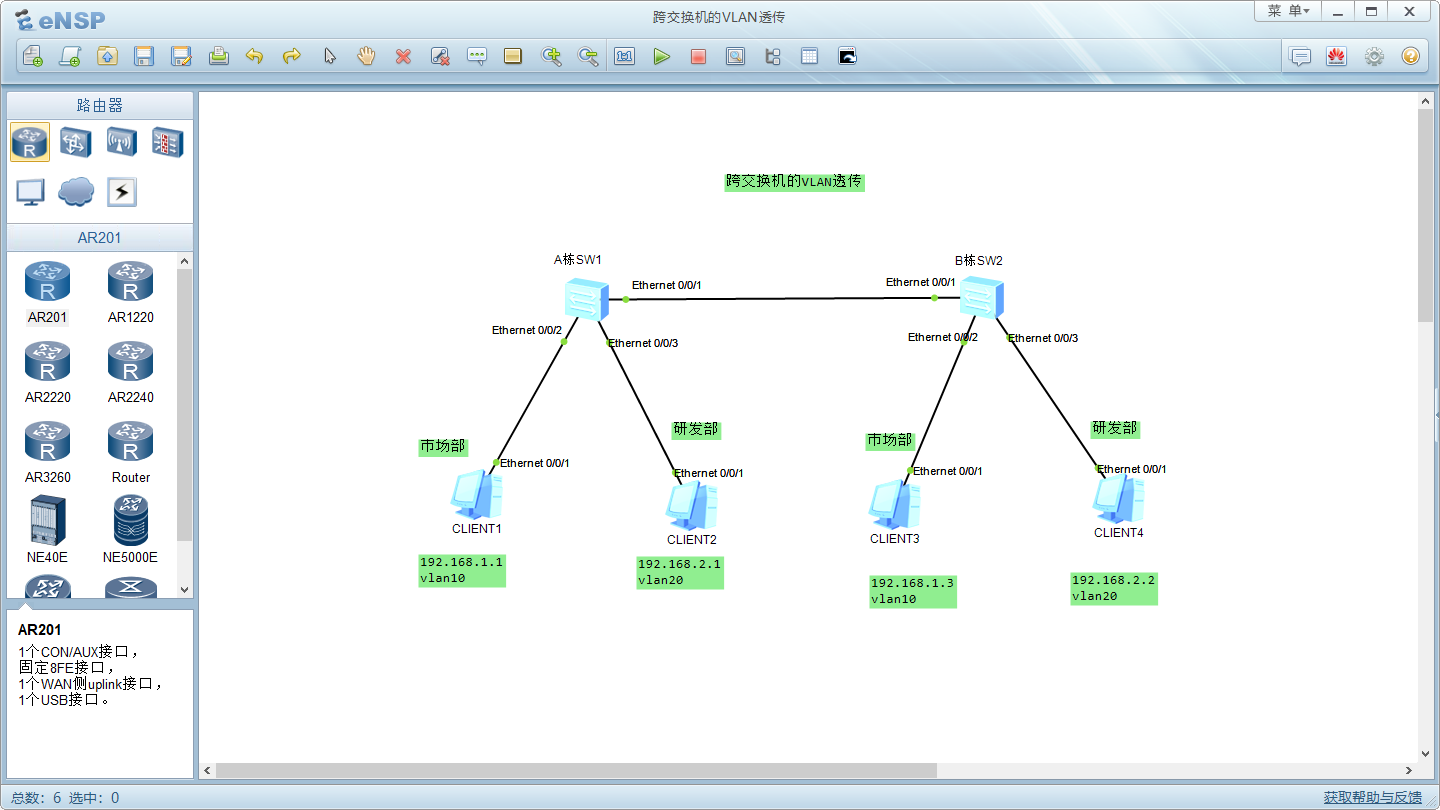Choose the text annotation bubble tool
The height and width of the screenshot is (810, 1440).
coord(477,57)
